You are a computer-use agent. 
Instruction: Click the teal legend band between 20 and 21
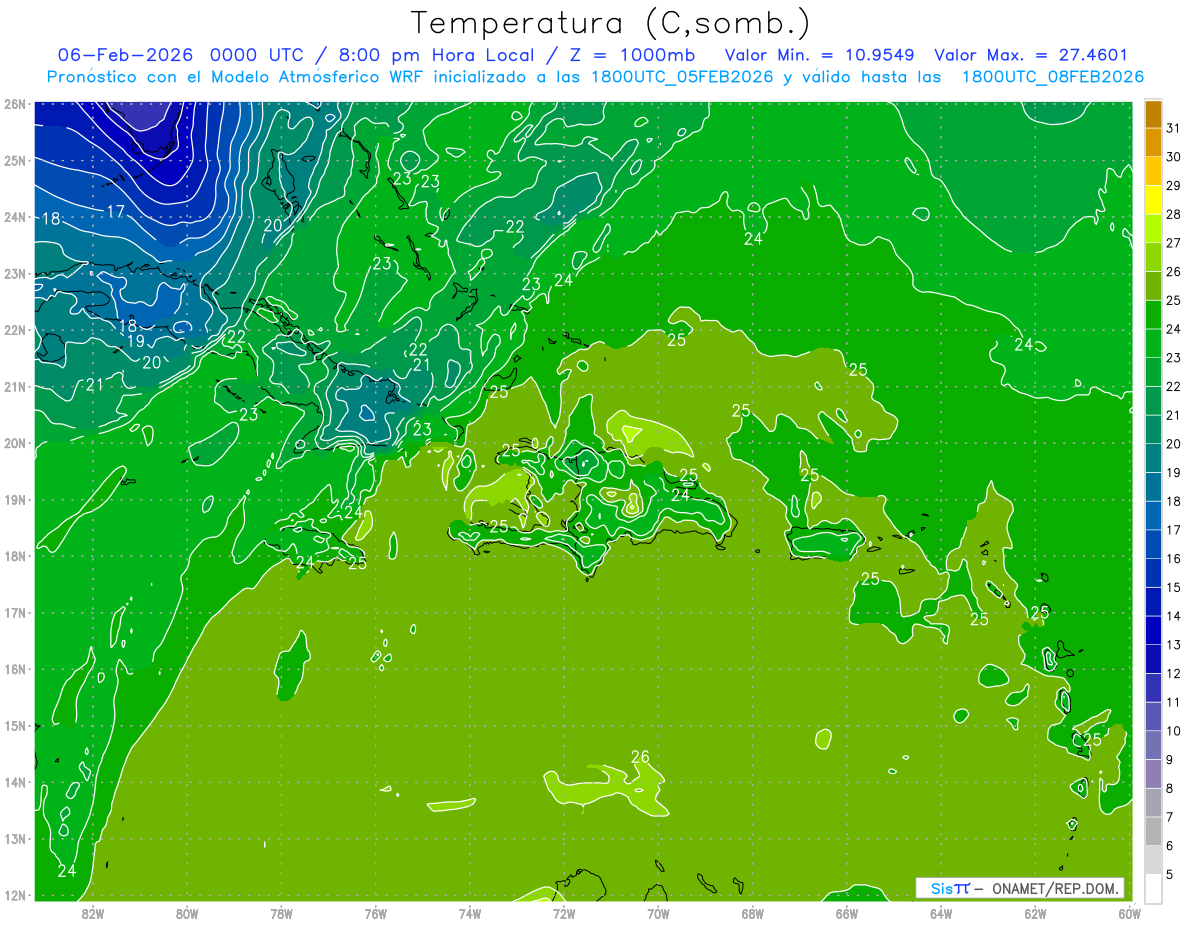click(1153, 429)
